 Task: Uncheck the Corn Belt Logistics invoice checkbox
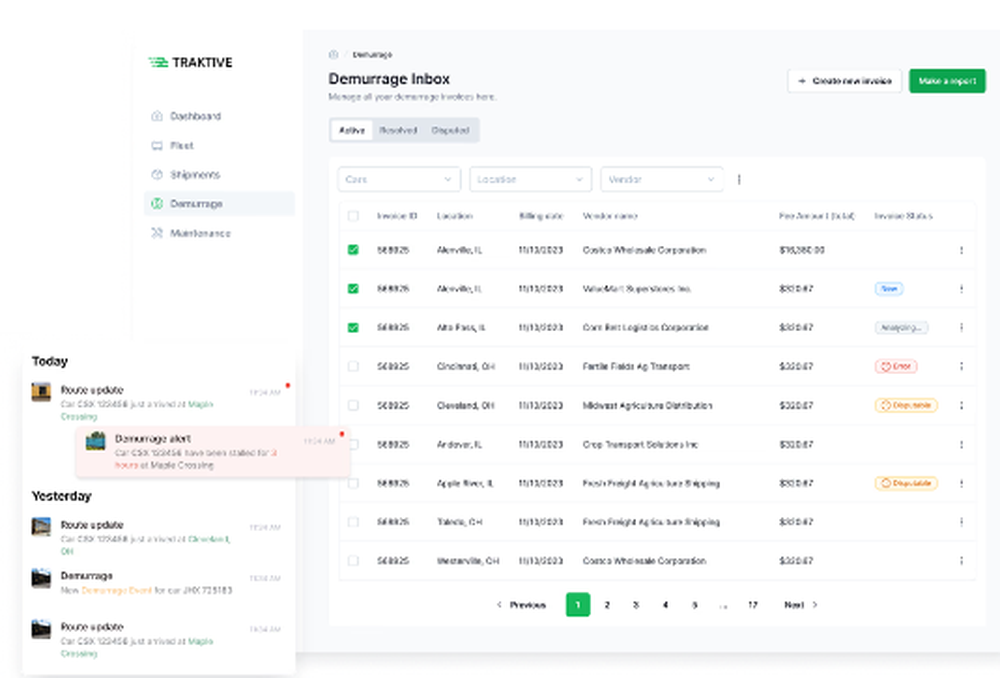[353, 327]
